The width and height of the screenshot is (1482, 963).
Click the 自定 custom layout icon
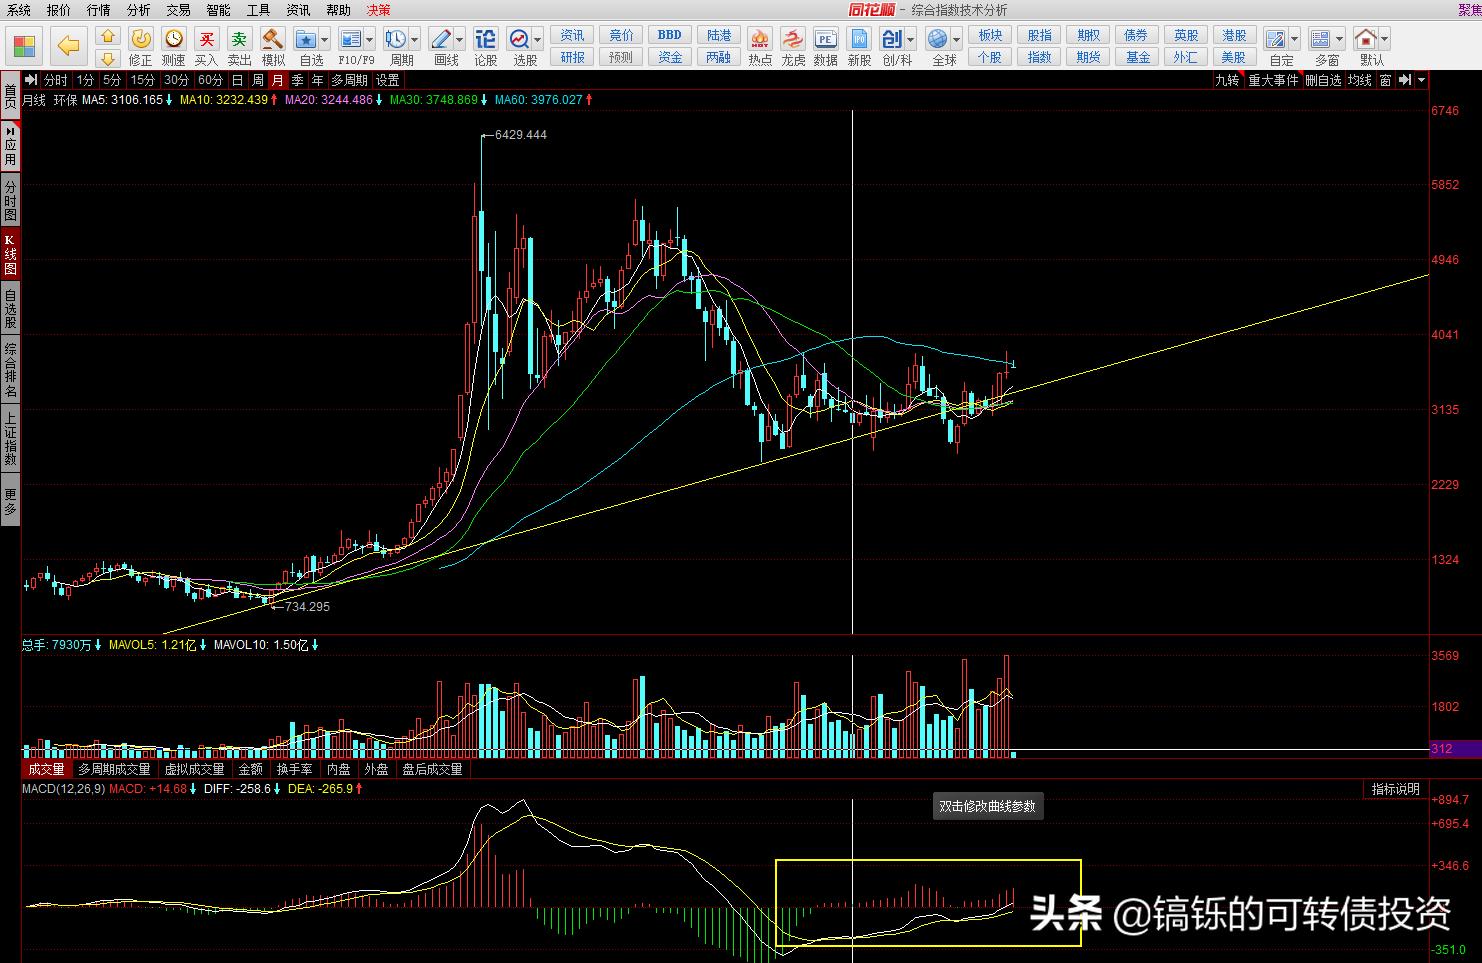click(x=1276, y=39)
